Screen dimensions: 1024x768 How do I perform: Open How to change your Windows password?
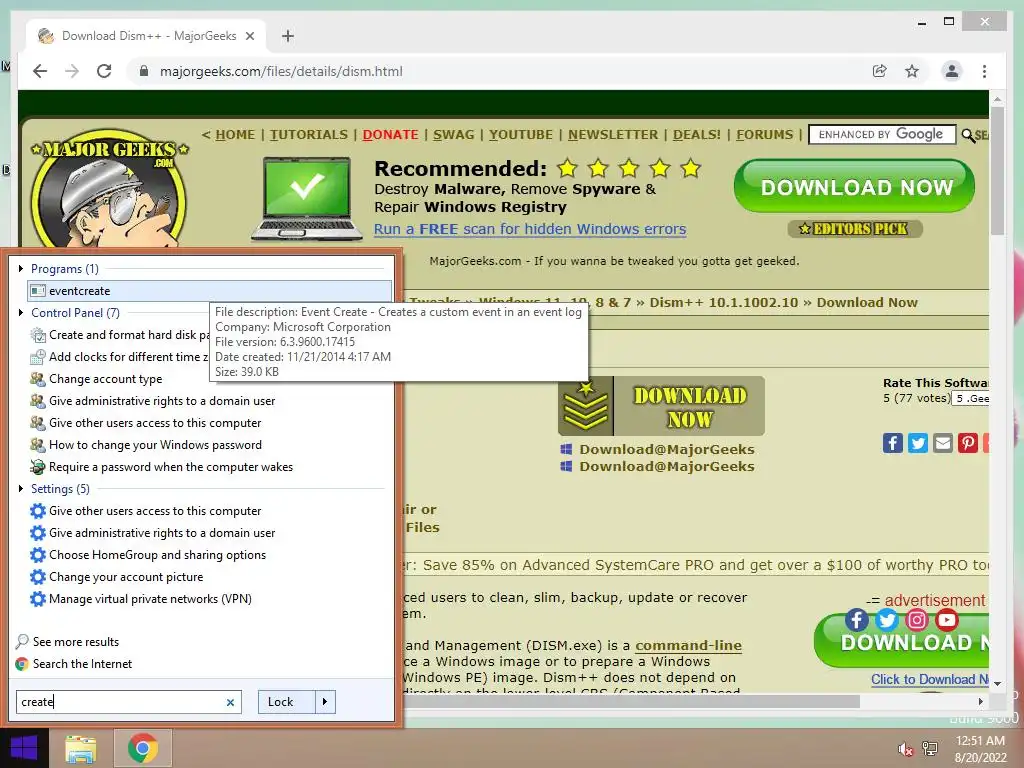click(155, 445)
